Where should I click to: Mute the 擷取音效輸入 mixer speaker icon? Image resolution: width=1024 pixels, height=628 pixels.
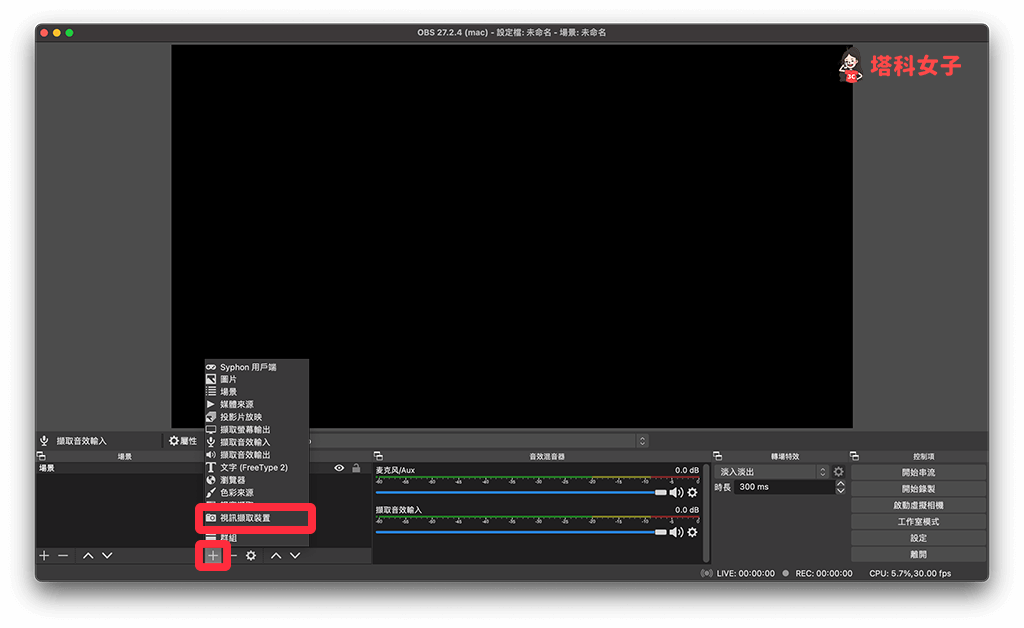point(676,532)
